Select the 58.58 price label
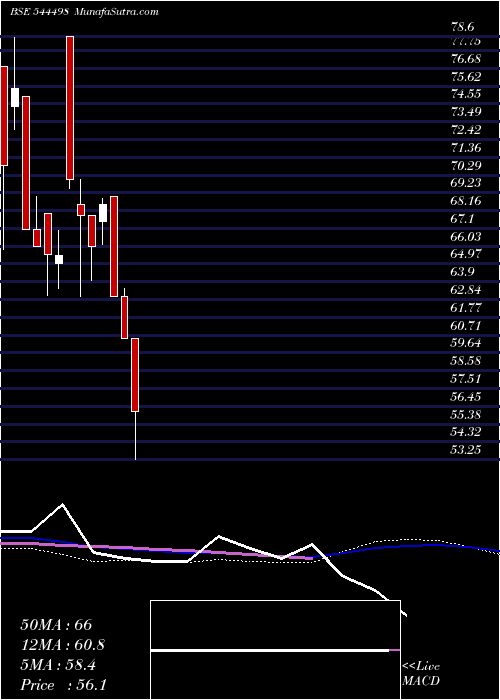Viewport: 500px width, 700px height. 466,361
